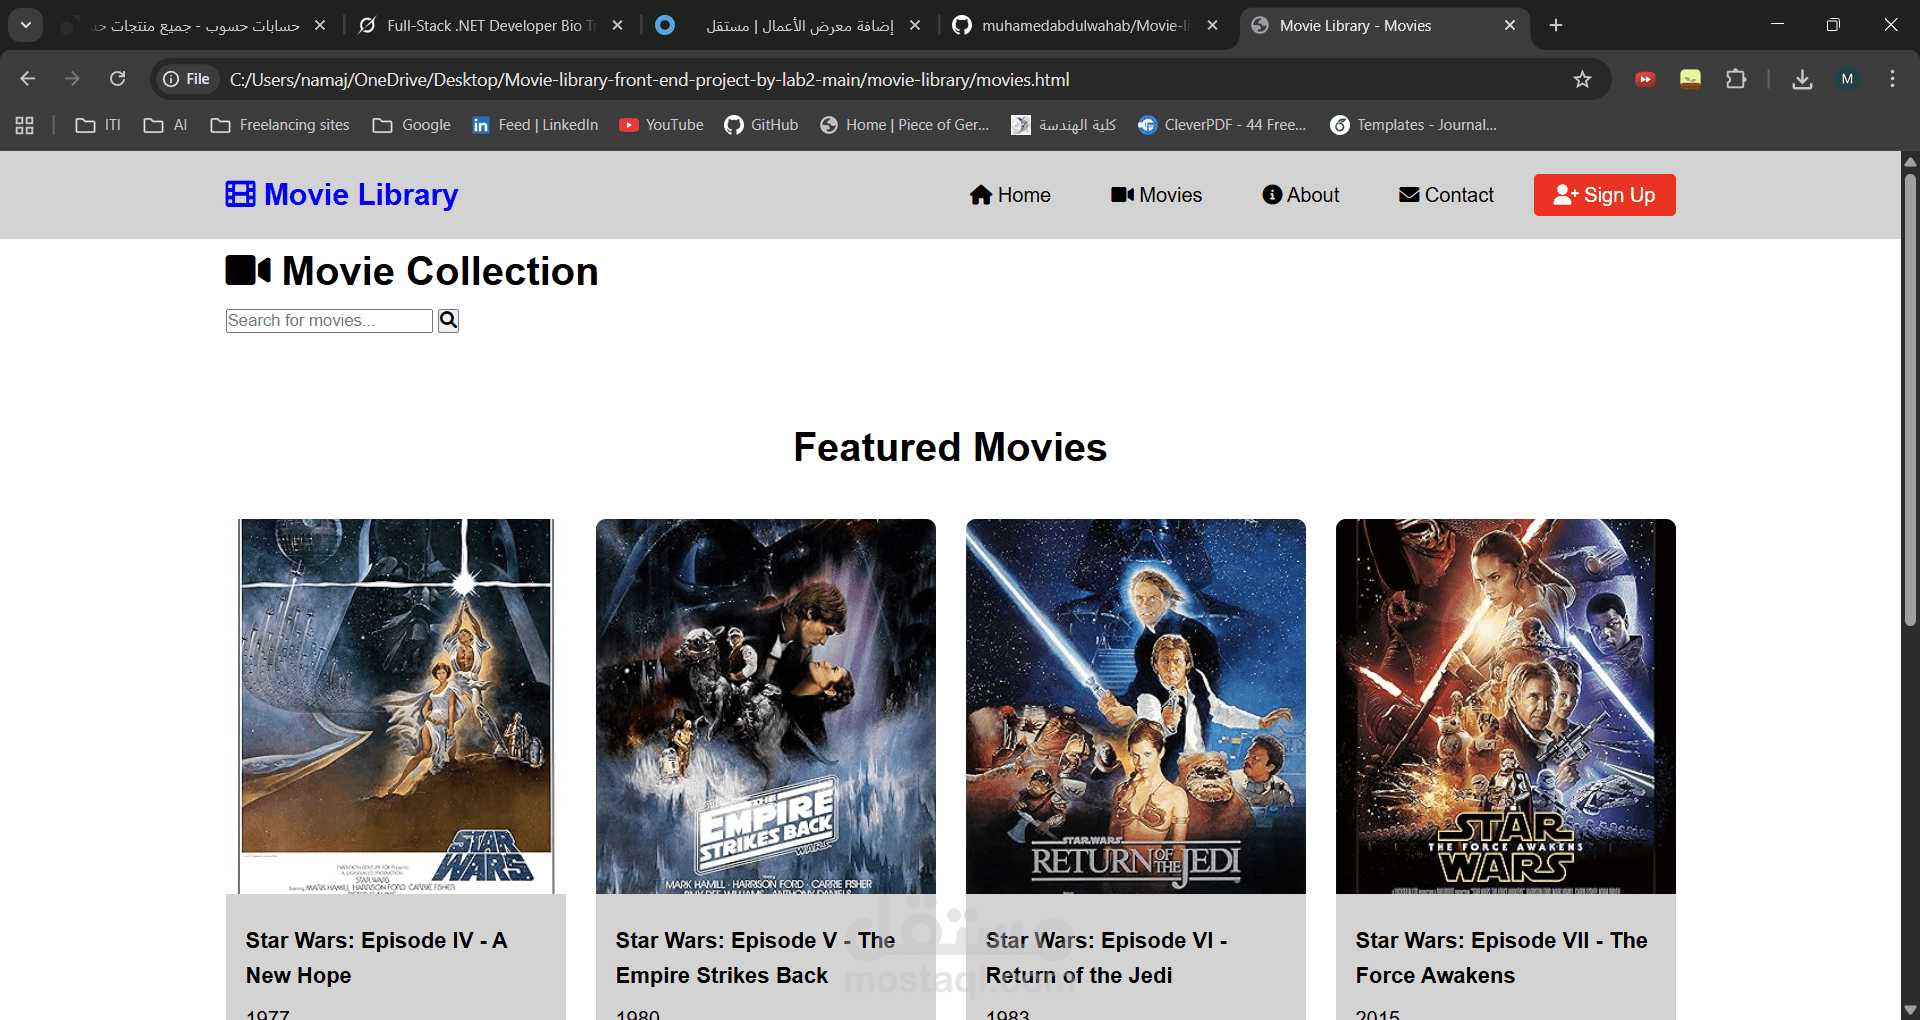Screen dimensions: 1920x1020
Task: Open the Contact page link
Action: coord(1446,195)
